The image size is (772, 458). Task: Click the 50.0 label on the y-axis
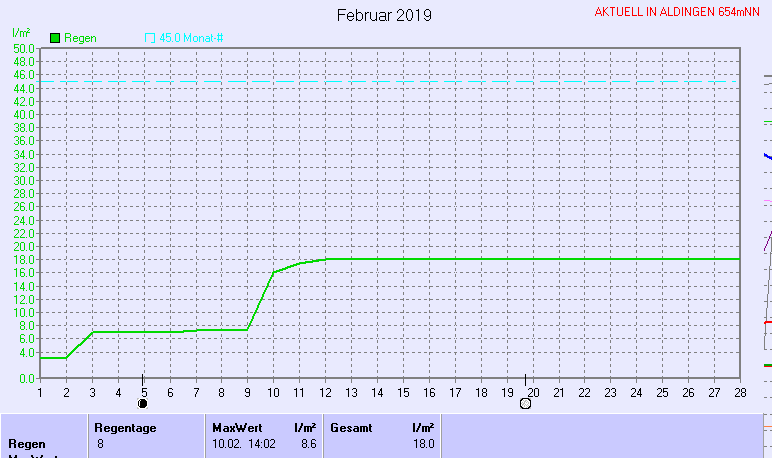click(x=24, y=48)
